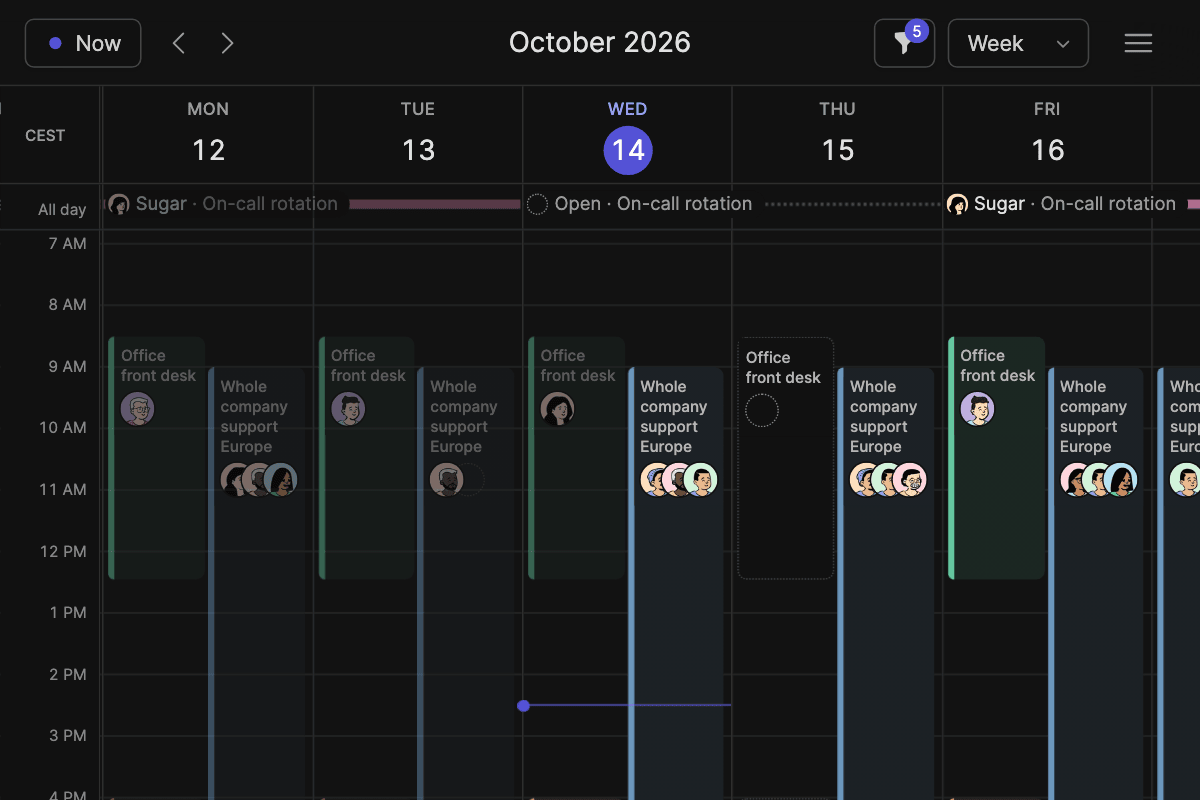Image resolution: width=1200 pixels, height=800 pixels.
Task: Click Sugar avatar on Friday on-call
Action: [958, 204]
